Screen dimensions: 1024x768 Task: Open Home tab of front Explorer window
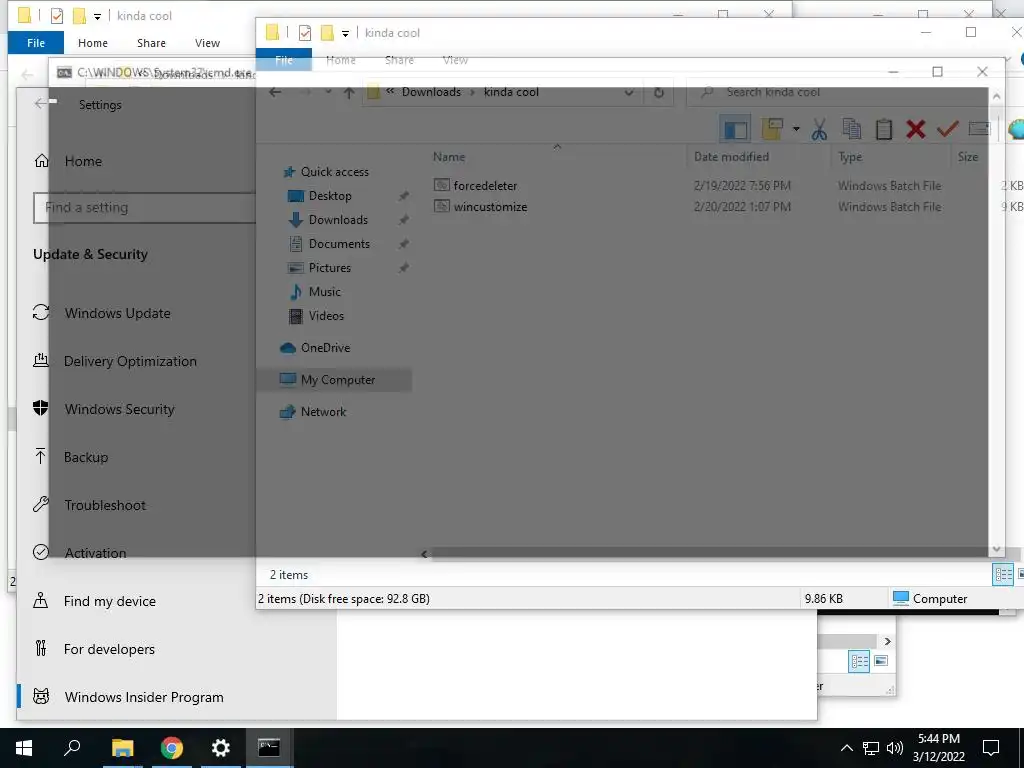340,60
